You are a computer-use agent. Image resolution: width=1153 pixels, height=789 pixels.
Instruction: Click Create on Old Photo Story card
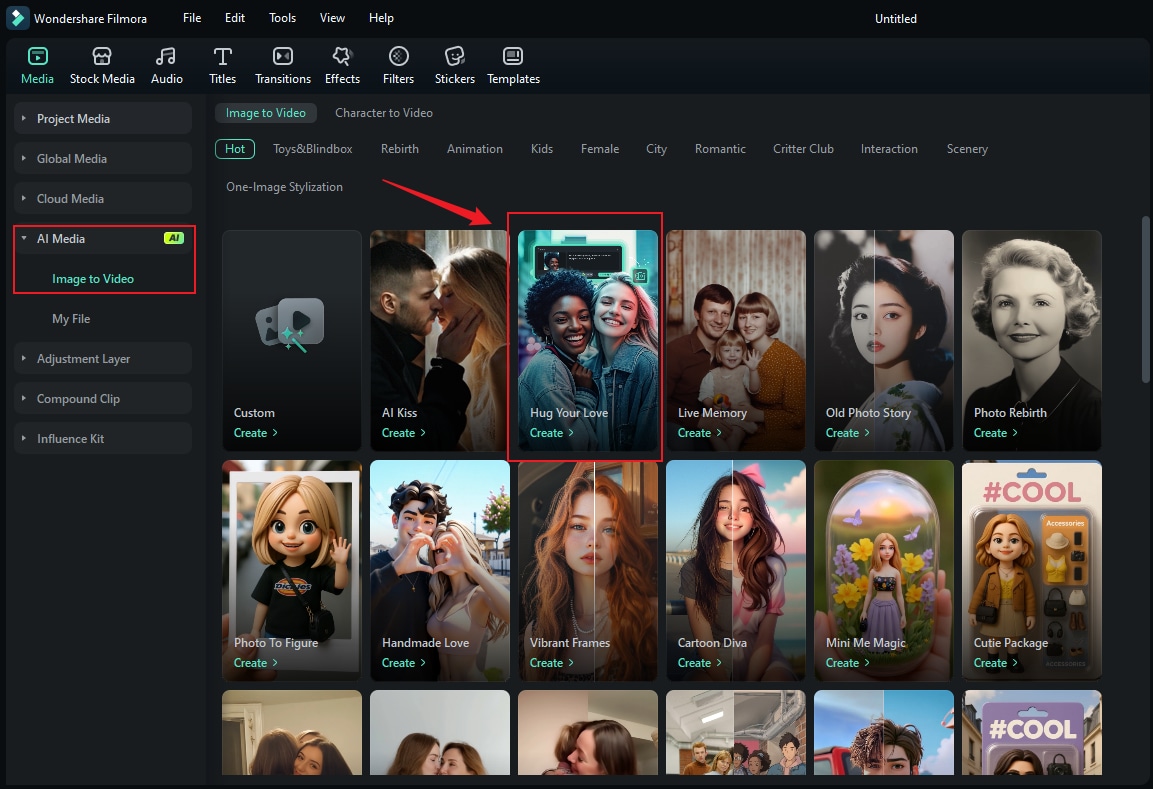coord(847,433)
